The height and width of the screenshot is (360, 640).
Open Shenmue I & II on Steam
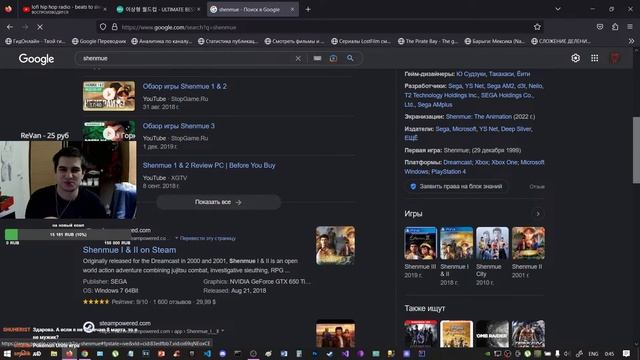point(129,250)
